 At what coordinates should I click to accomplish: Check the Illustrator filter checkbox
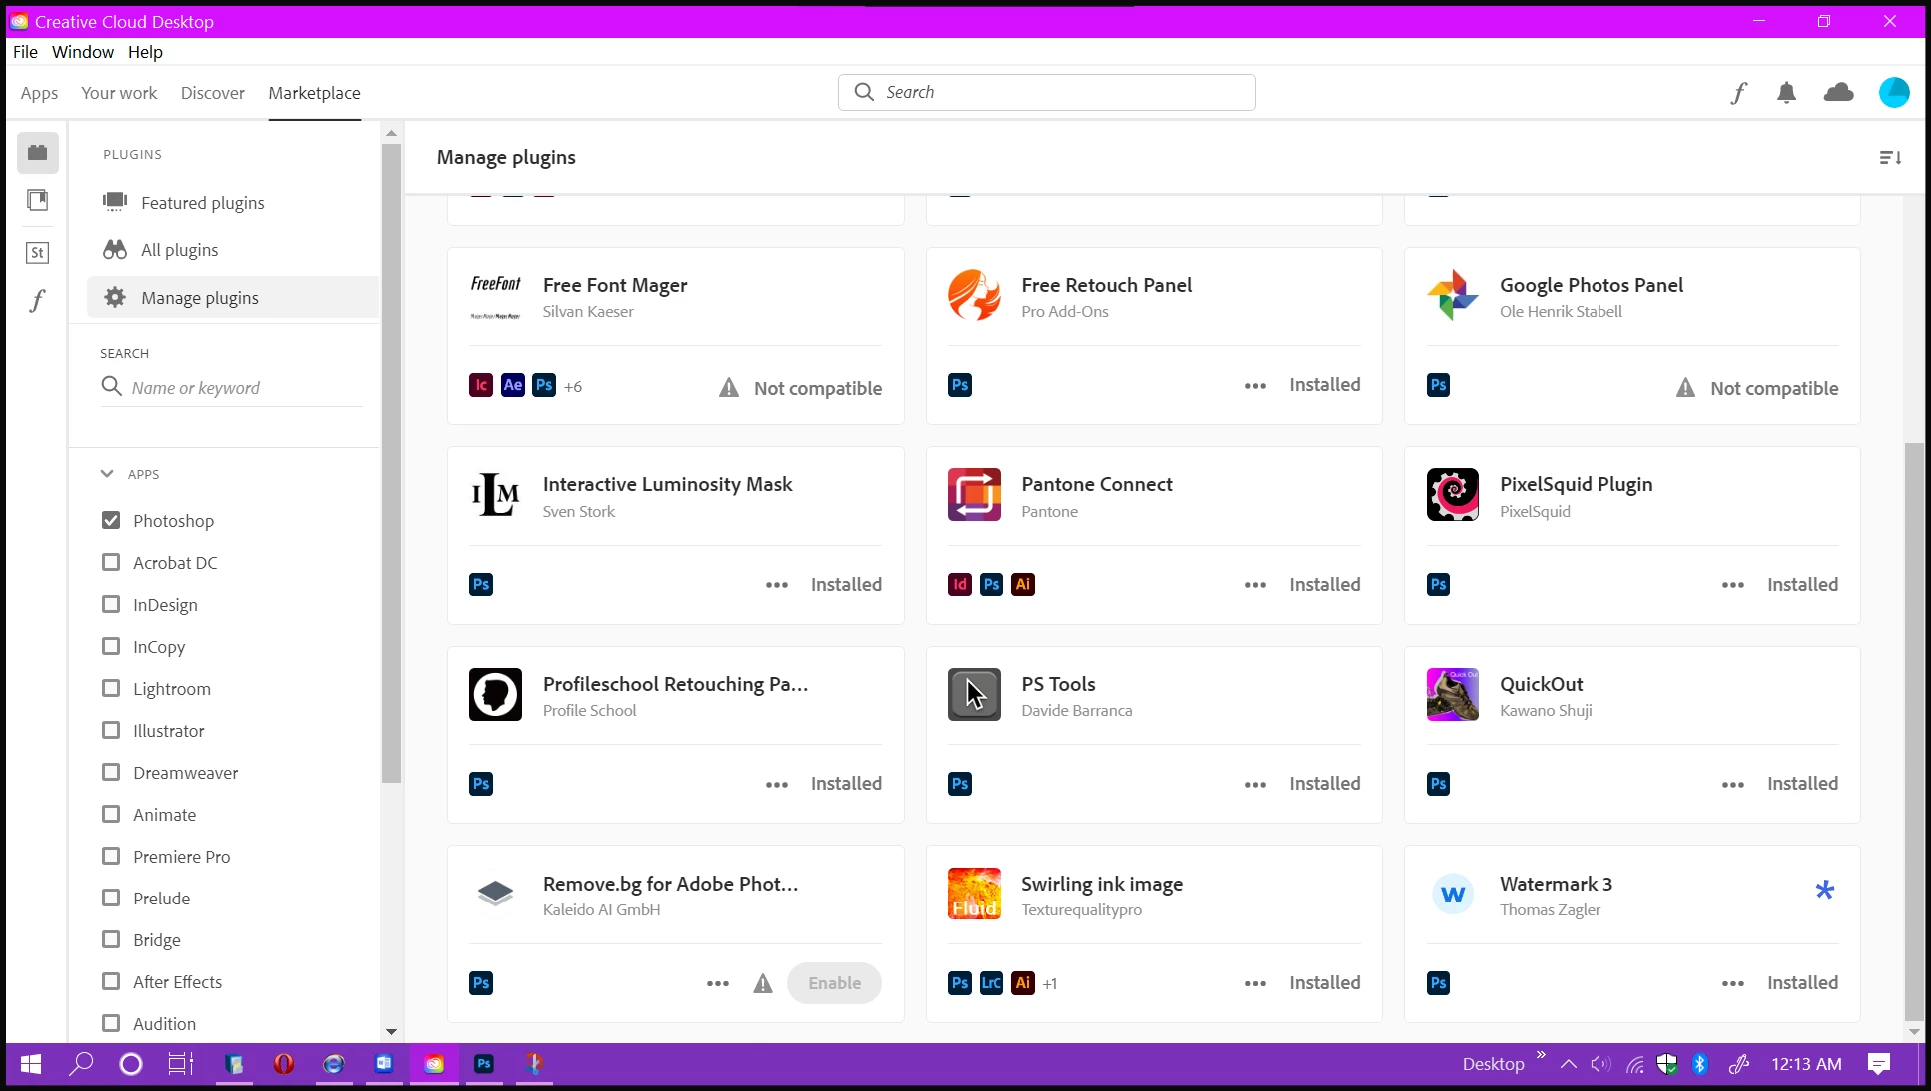[111, 730]
